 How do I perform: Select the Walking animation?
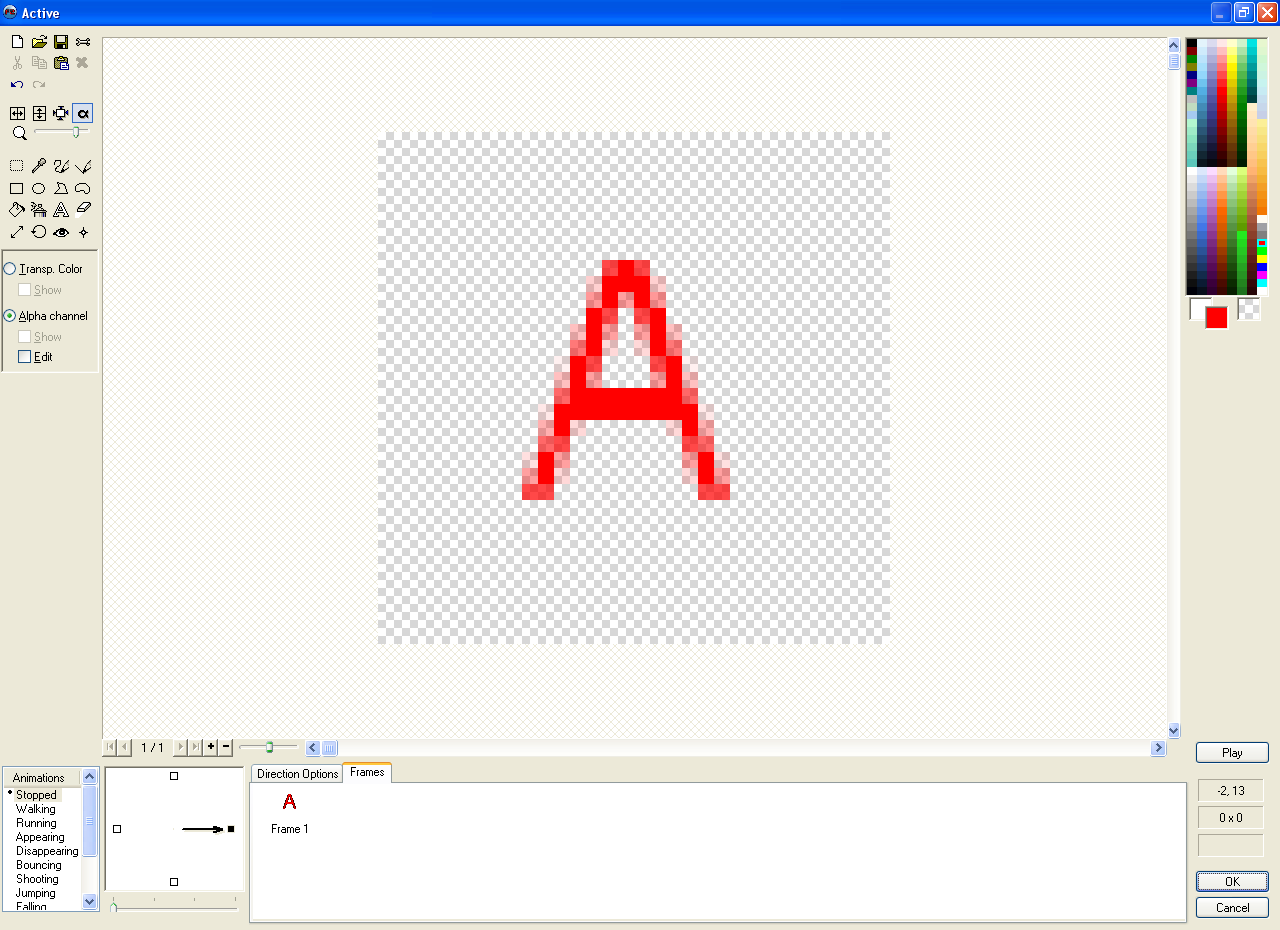click(36, 809)
